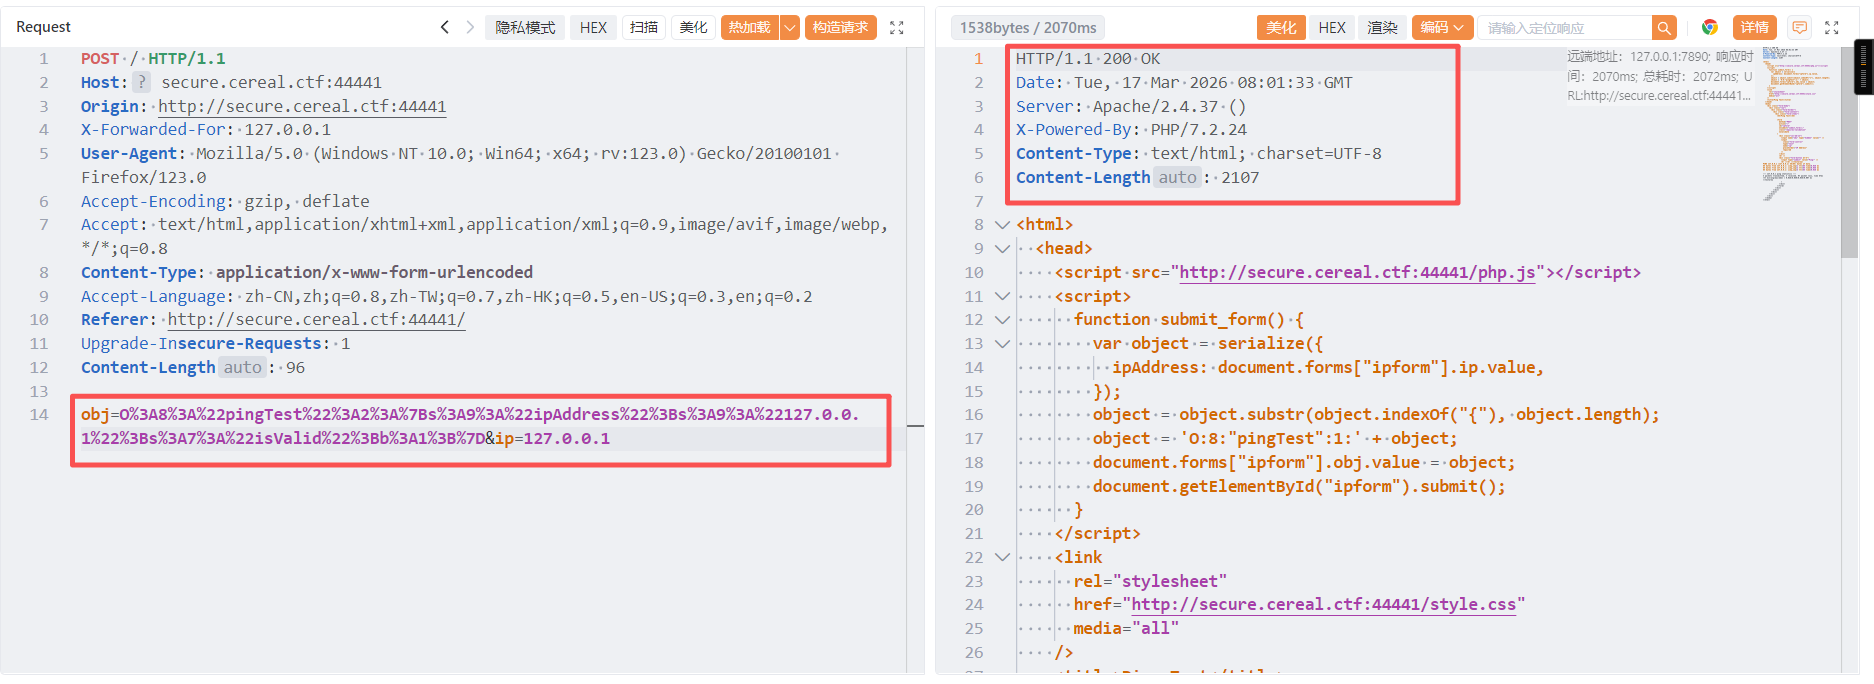Click the 热加载 hot reload button
The width and height of the screenshot is (1874, 684).
tap(749, 27)
